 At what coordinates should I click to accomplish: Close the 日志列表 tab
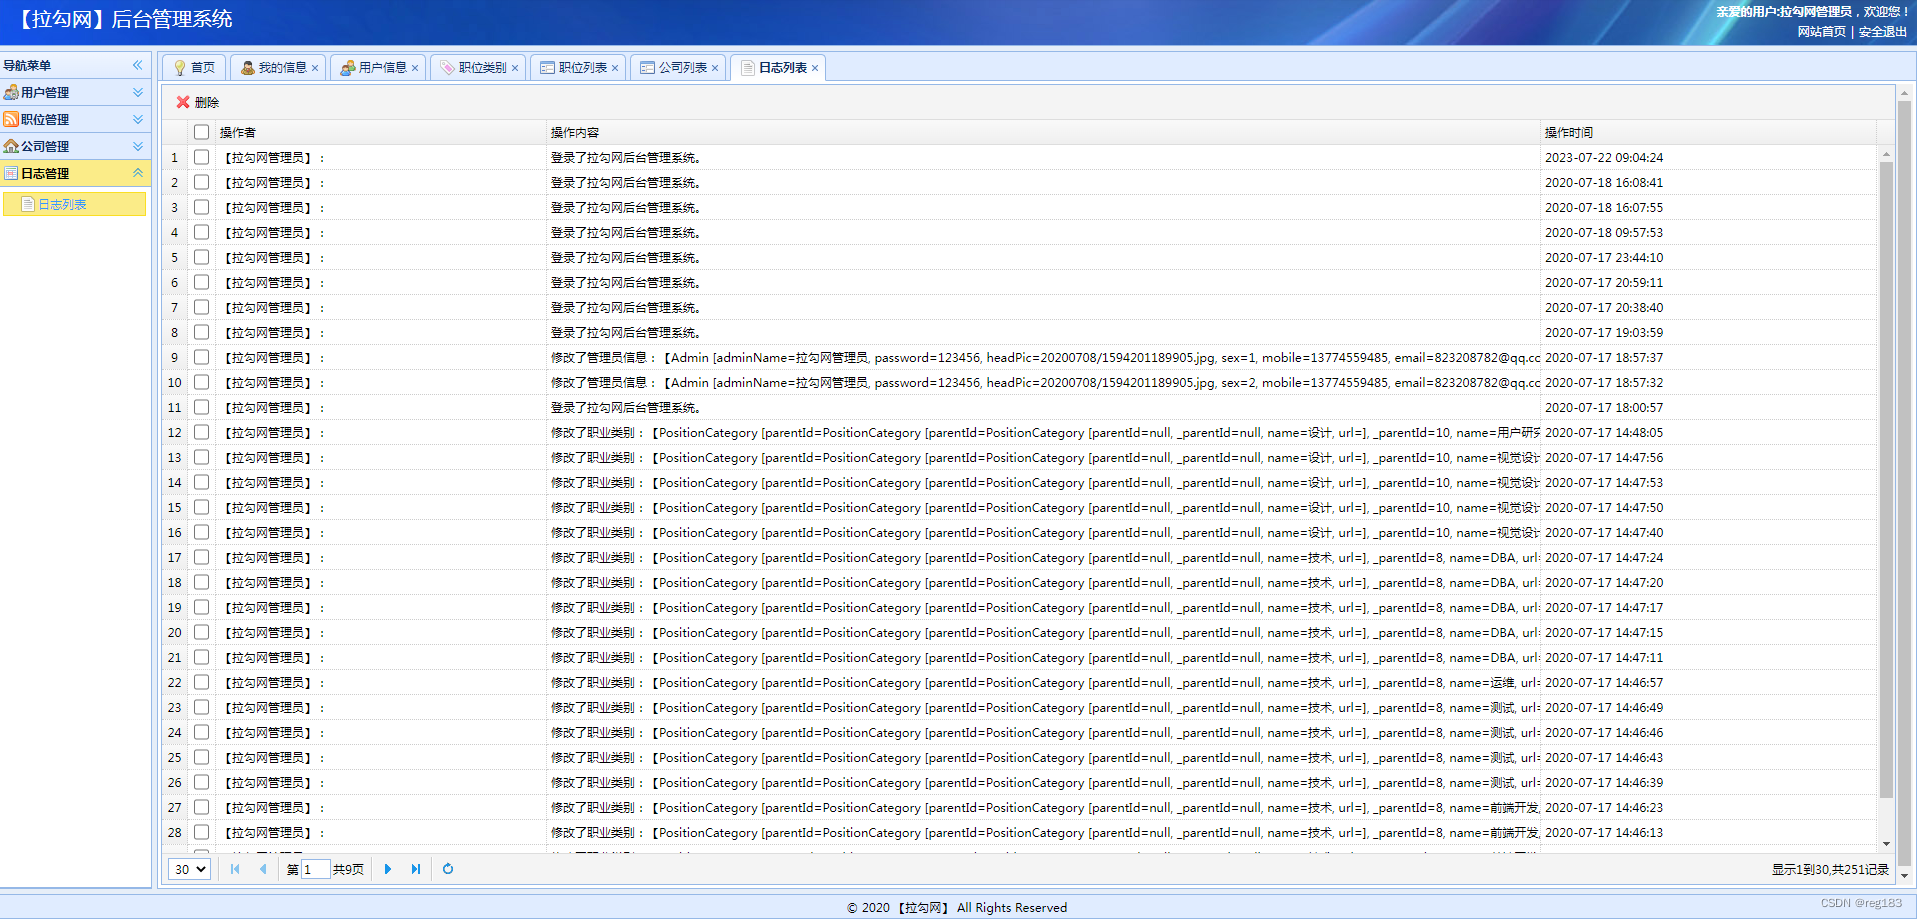815,68
